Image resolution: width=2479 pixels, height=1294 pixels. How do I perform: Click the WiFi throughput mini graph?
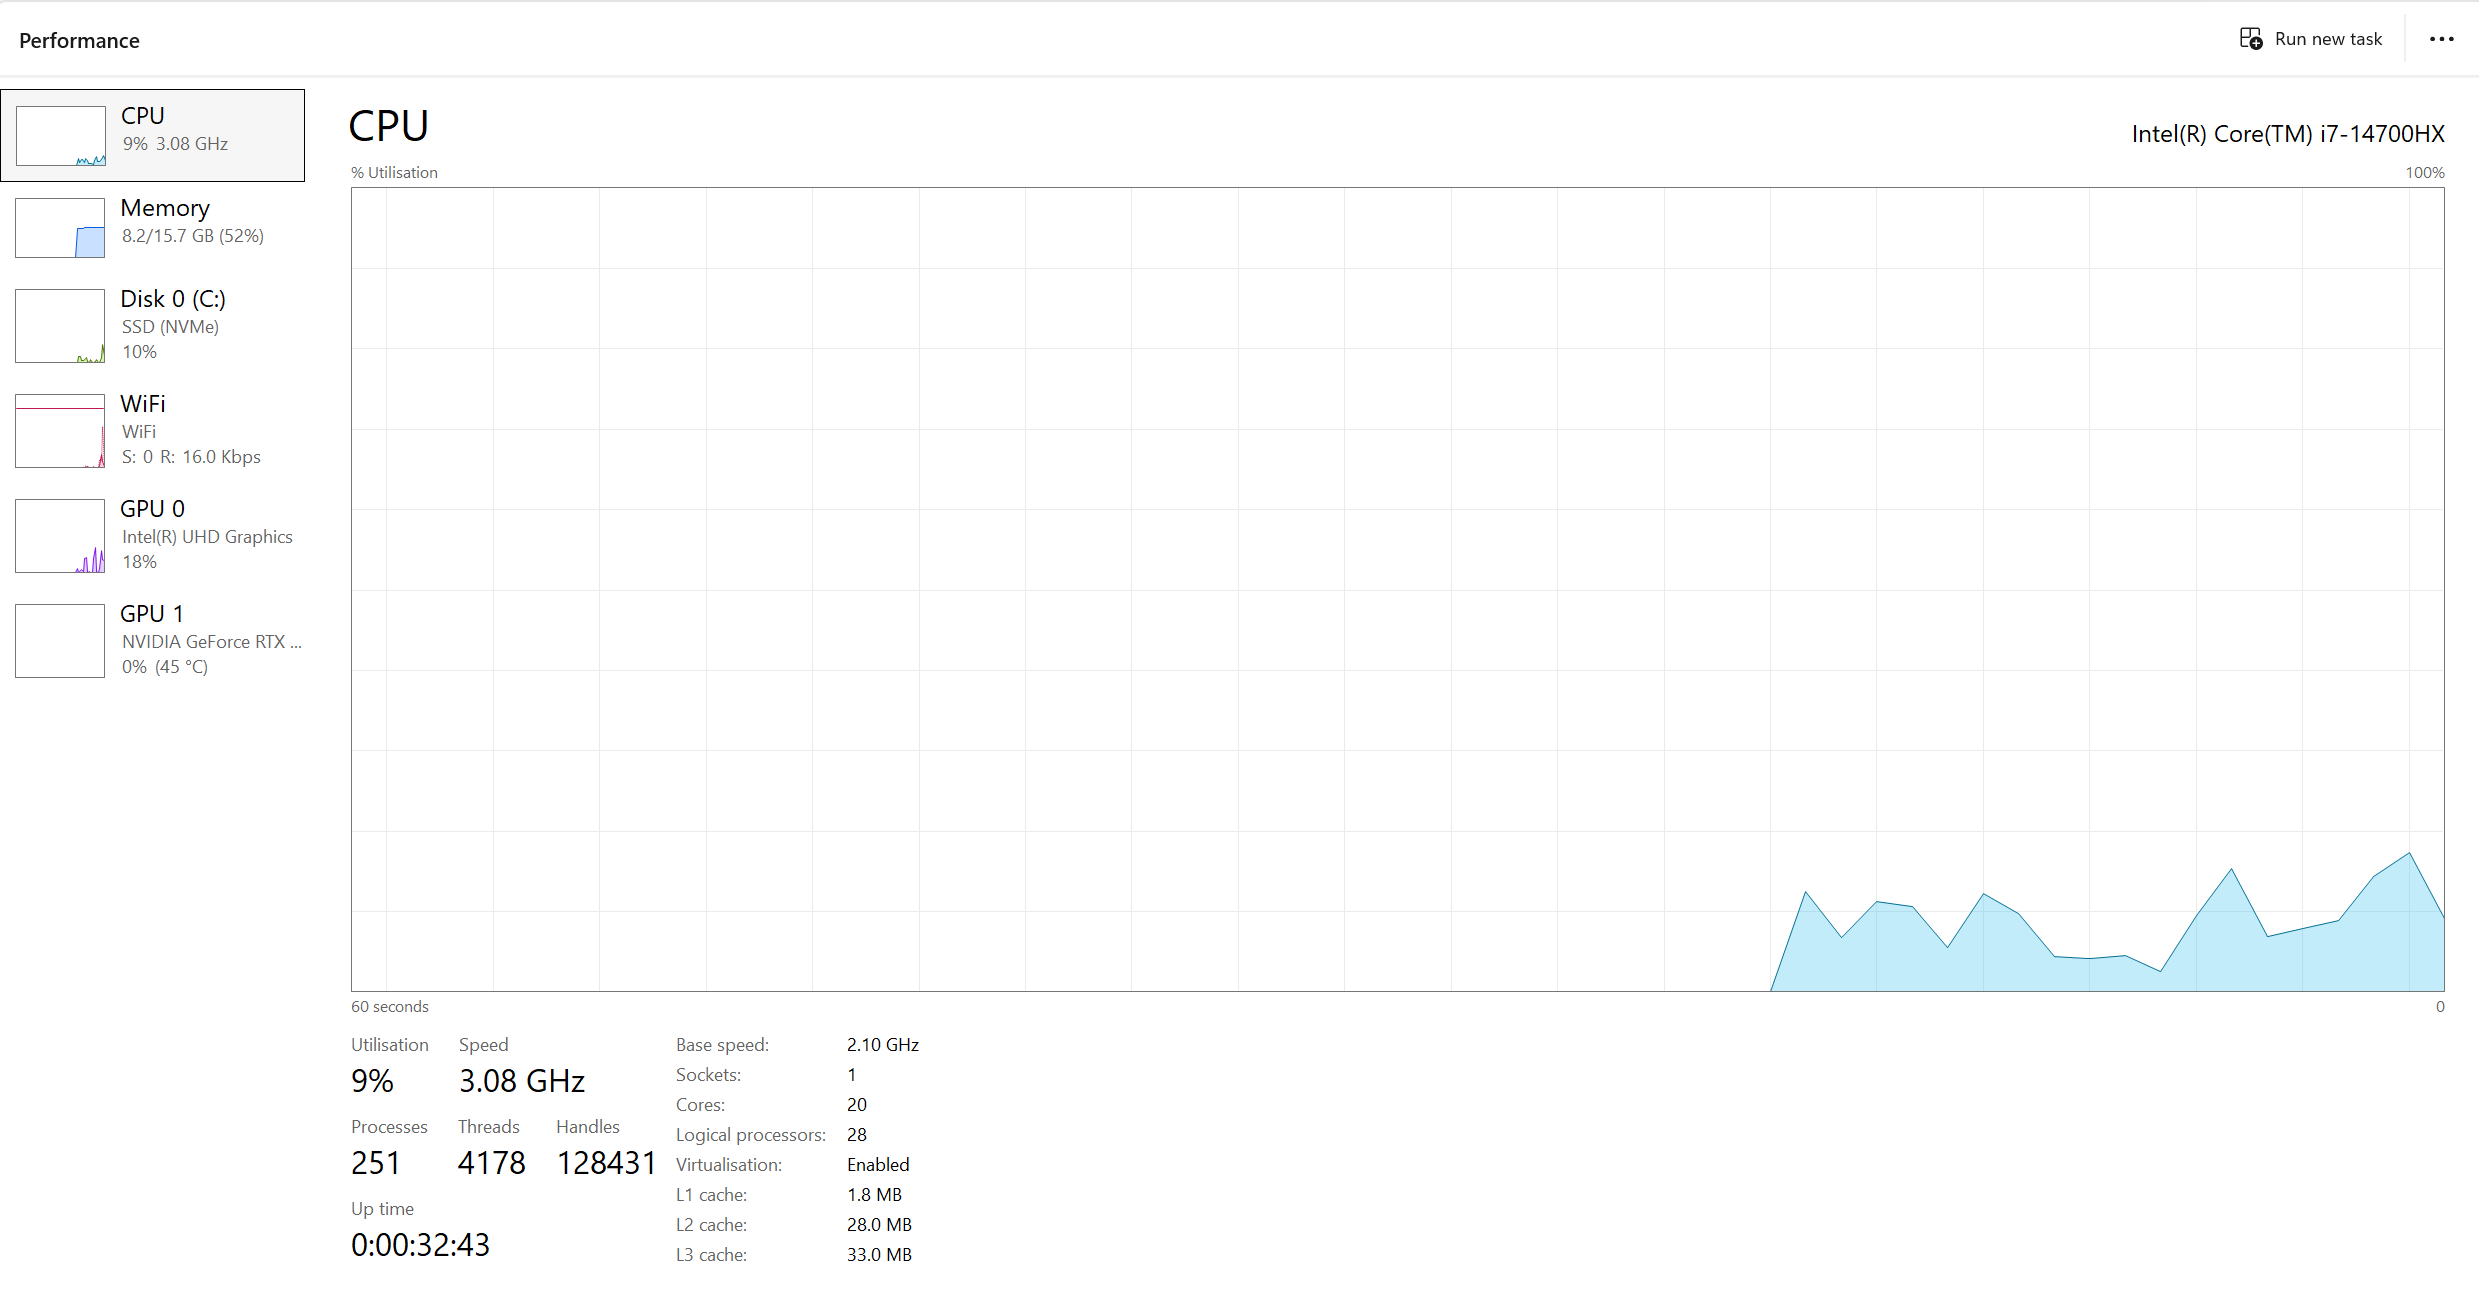pyautogui.click(x=60, y=431)
